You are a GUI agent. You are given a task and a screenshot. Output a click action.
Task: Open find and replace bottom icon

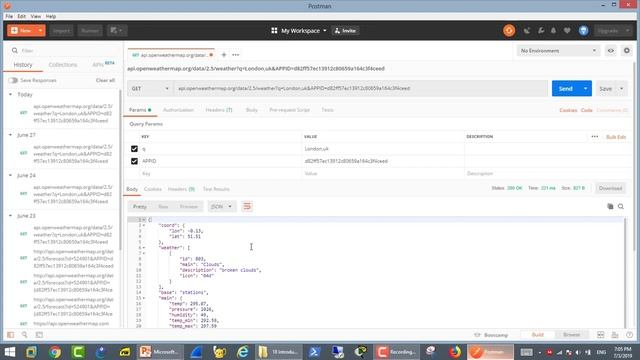tap(24, 335)
